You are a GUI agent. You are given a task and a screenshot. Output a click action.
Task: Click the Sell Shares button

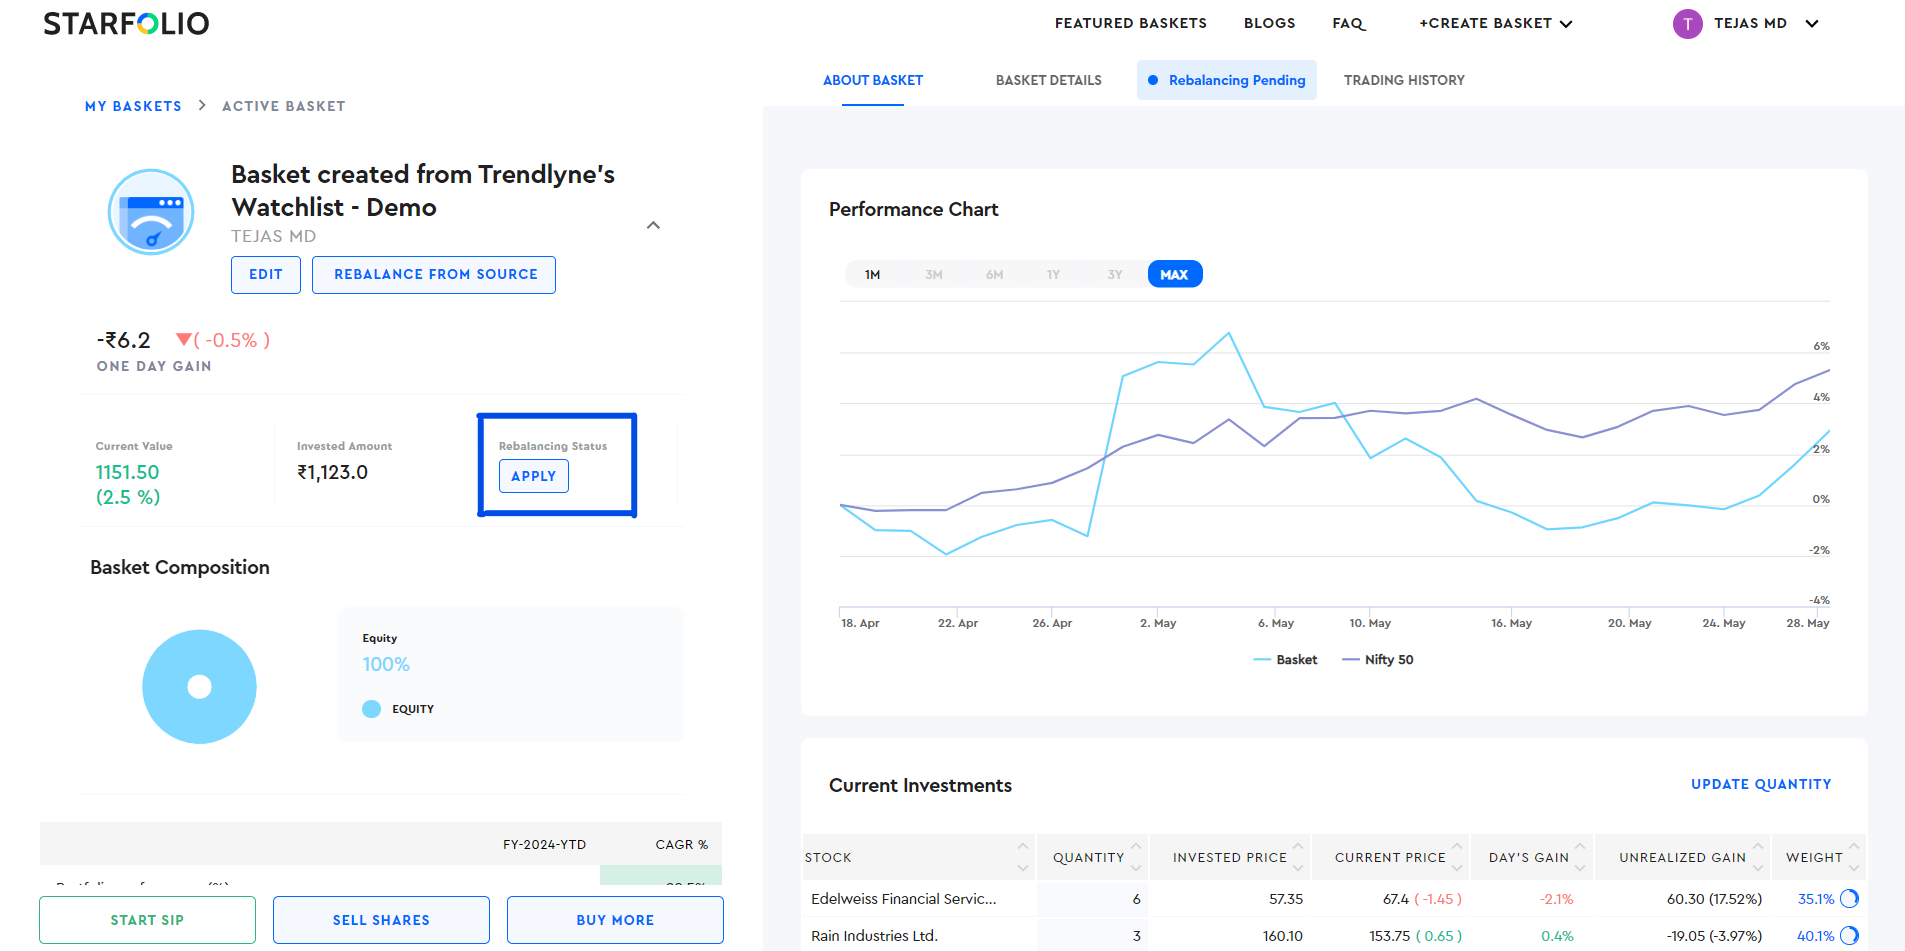click(x=381, y=920)
